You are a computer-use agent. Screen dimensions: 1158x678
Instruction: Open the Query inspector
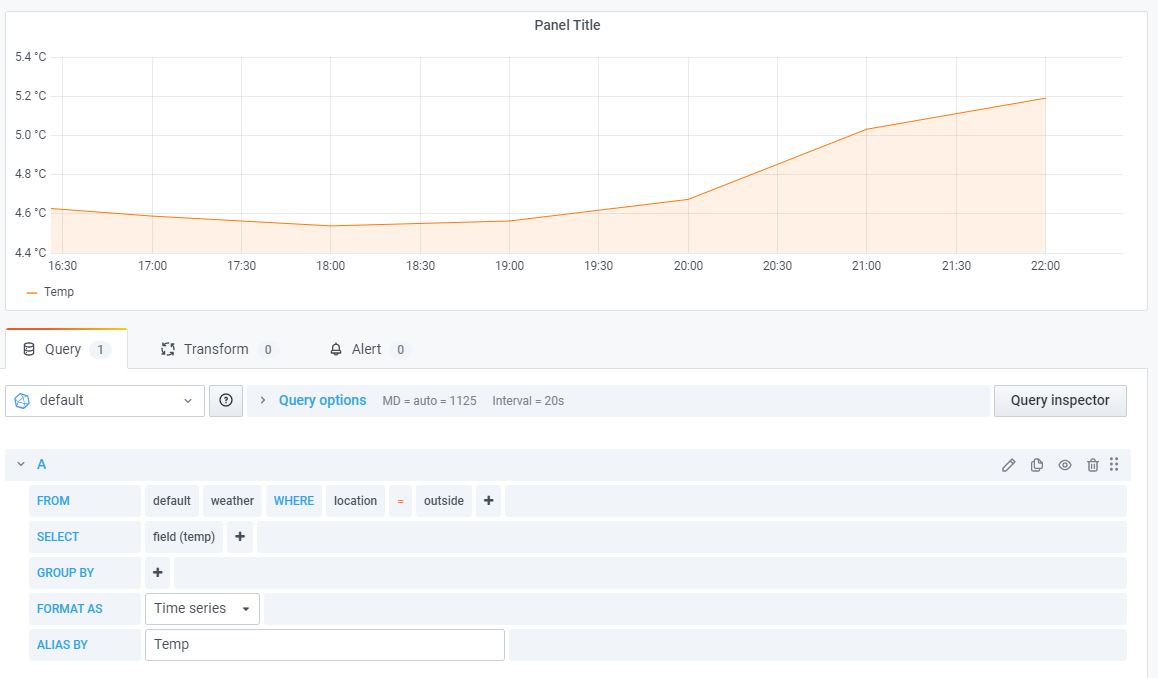click(x=1059, y=401)
